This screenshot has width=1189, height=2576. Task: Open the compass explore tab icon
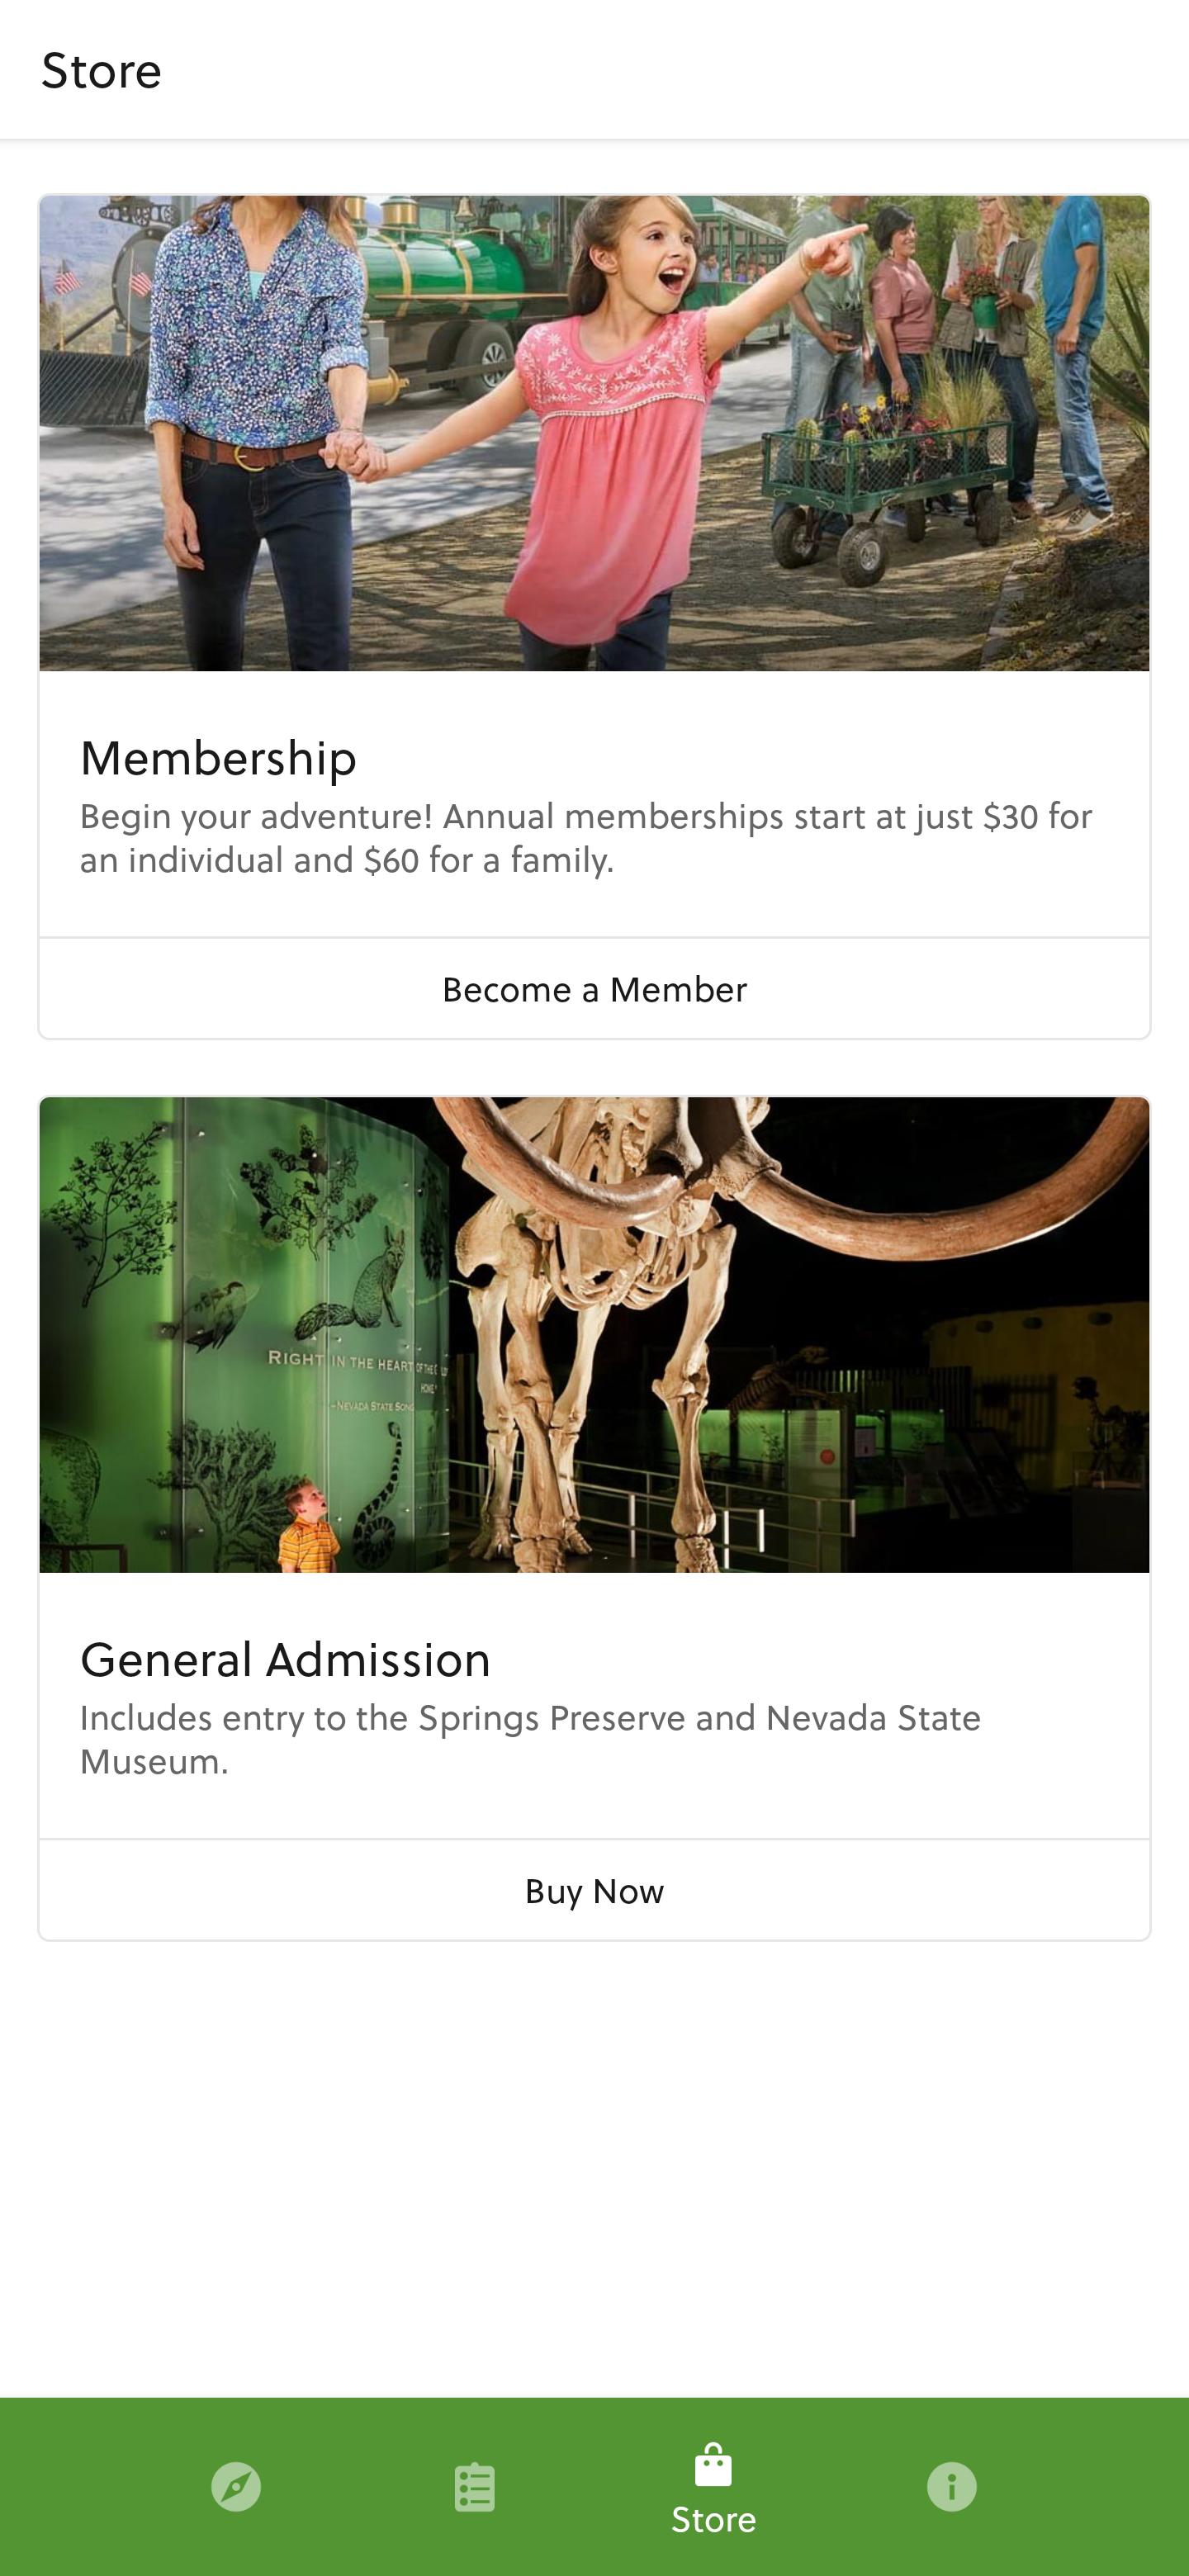click(x=236, y=2486)
